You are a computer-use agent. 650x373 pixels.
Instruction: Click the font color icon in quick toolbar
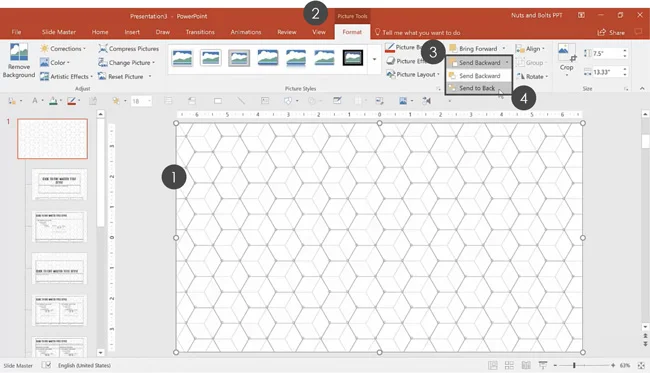[x=35, y=101]
